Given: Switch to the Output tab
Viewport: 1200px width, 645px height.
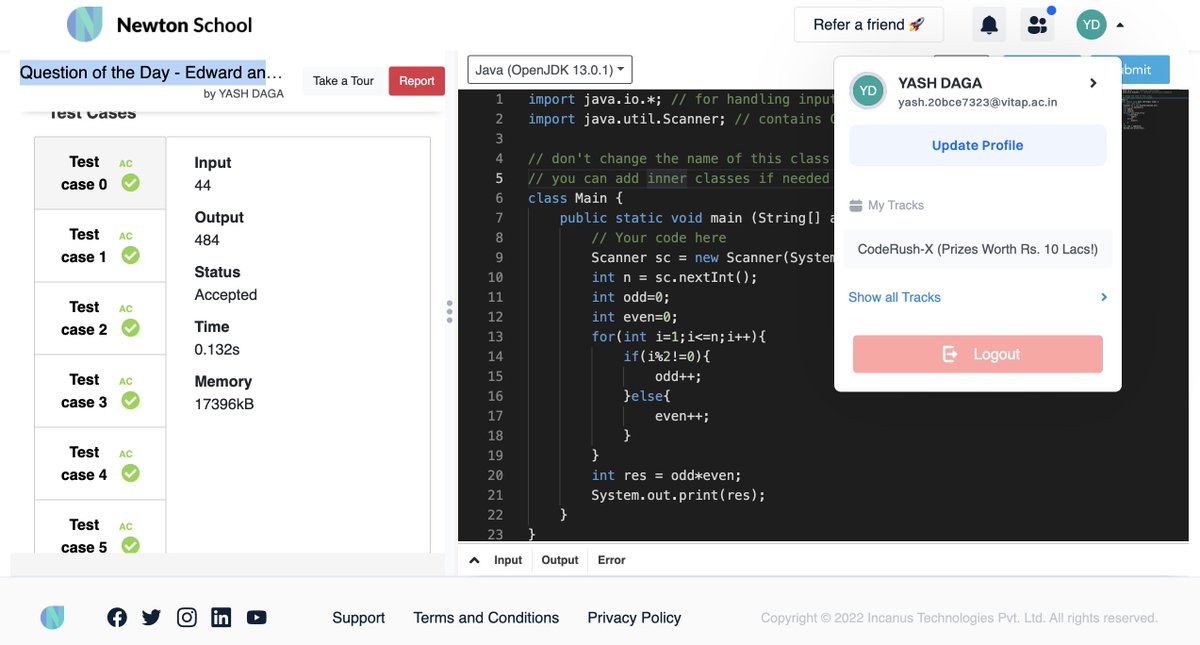Looking at the screenshot, I should [x=559, y=560].
